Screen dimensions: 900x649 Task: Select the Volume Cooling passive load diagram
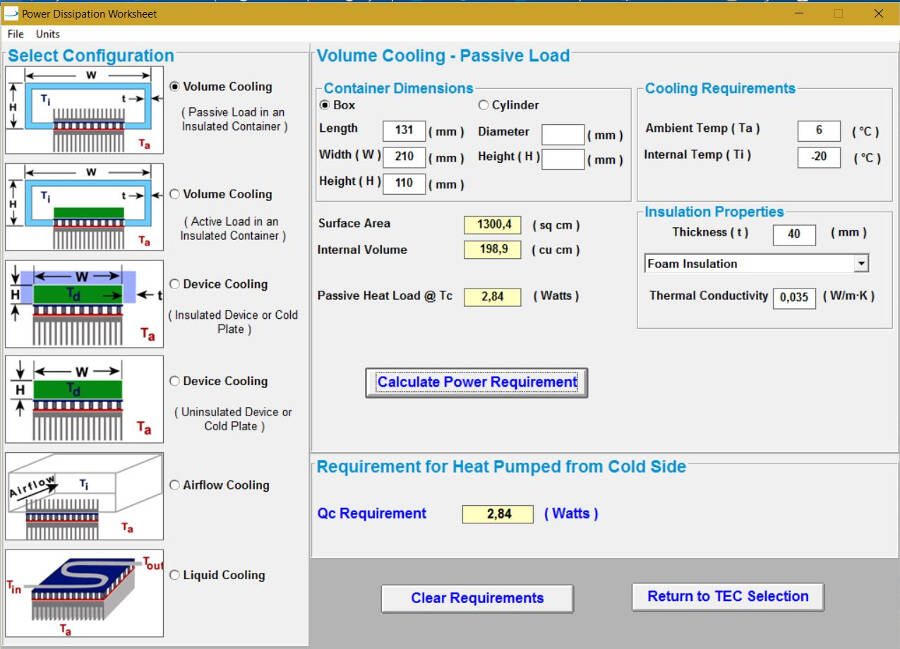coord(84,111)
